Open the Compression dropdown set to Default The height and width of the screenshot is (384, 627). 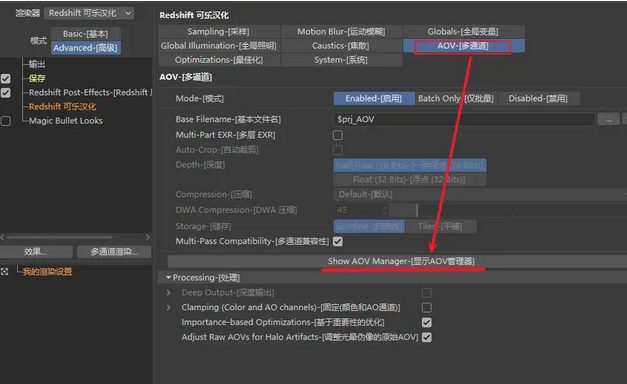click(480, 194)
